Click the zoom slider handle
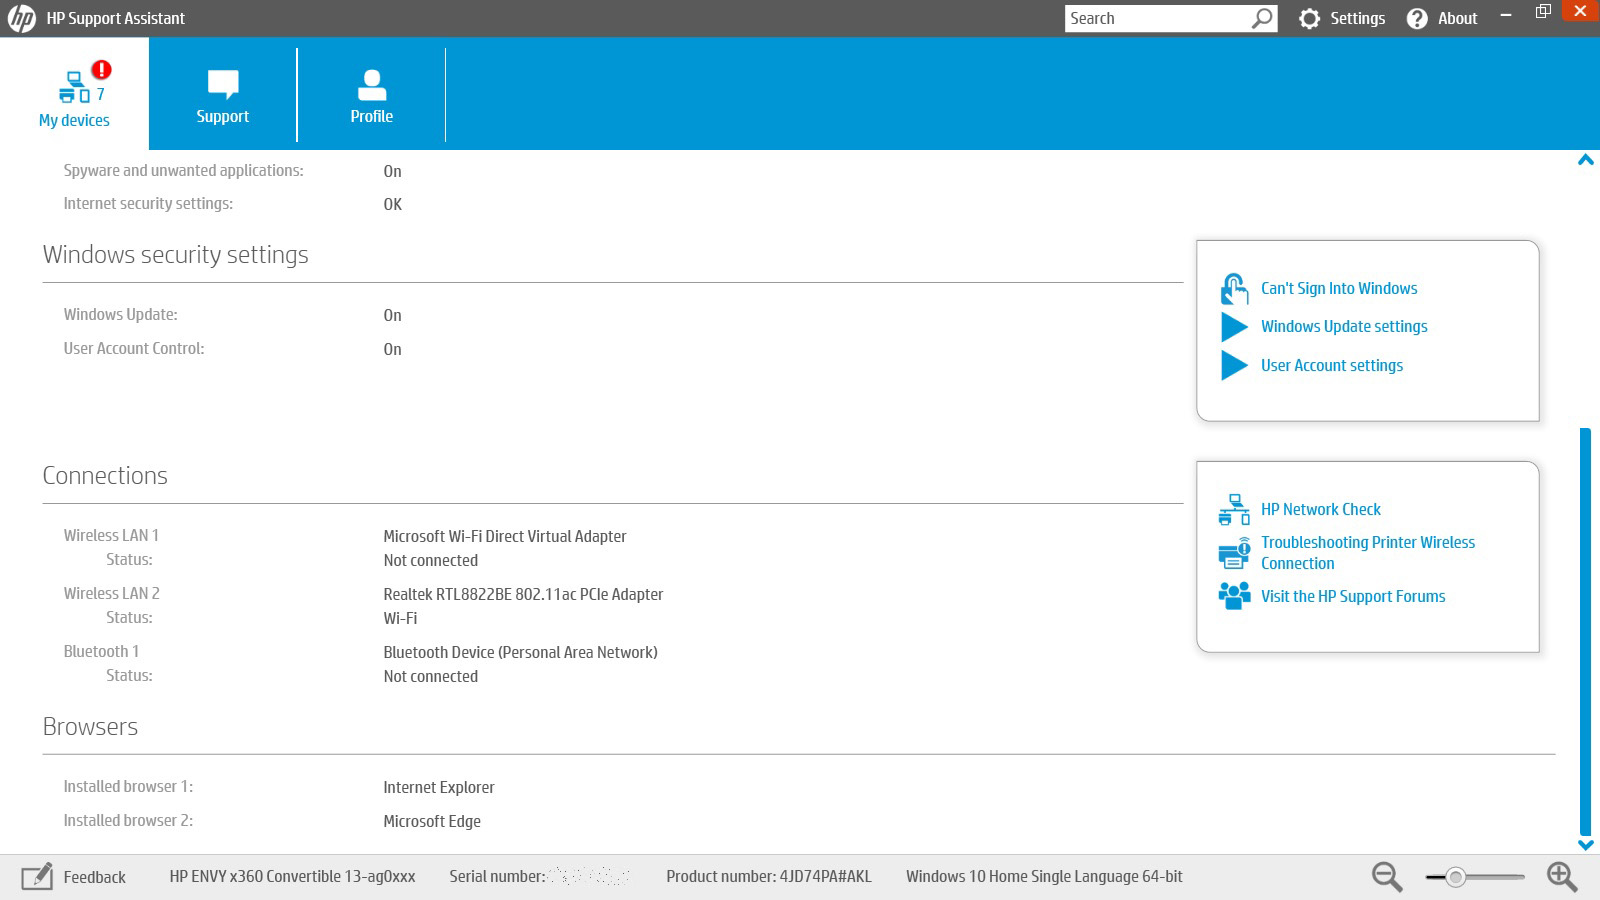1600x900 pixels. (x=1456, y=877)
